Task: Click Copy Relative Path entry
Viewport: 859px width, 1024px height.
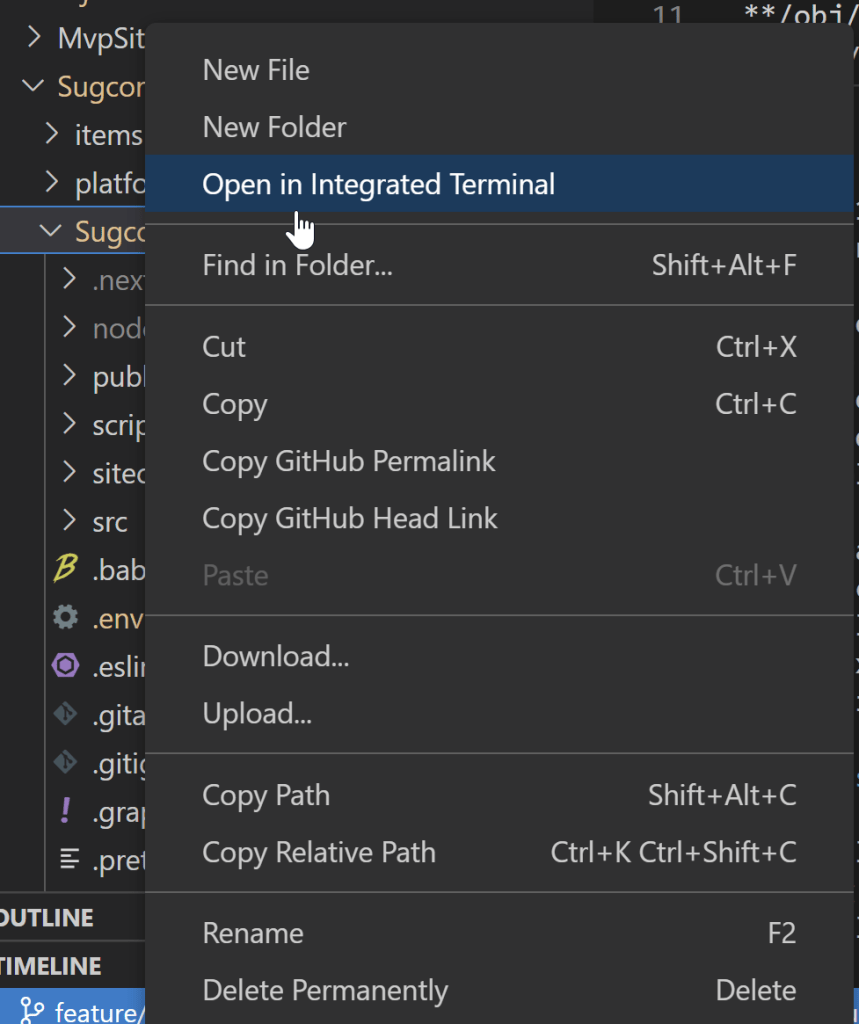Action: click(x=319, y=853)
